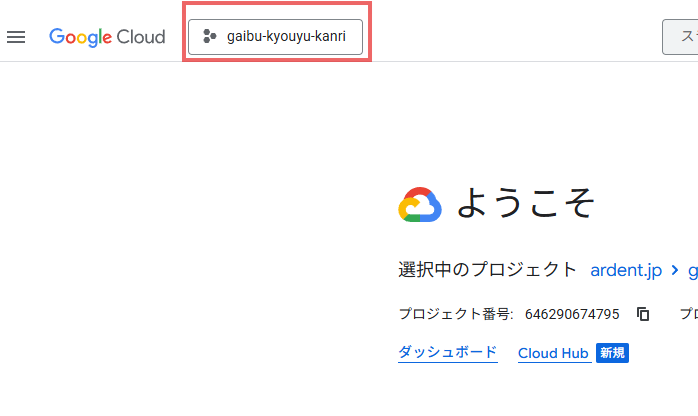Click the Google Cloud logo in header
Screen dimensions: 698x416
107,37
